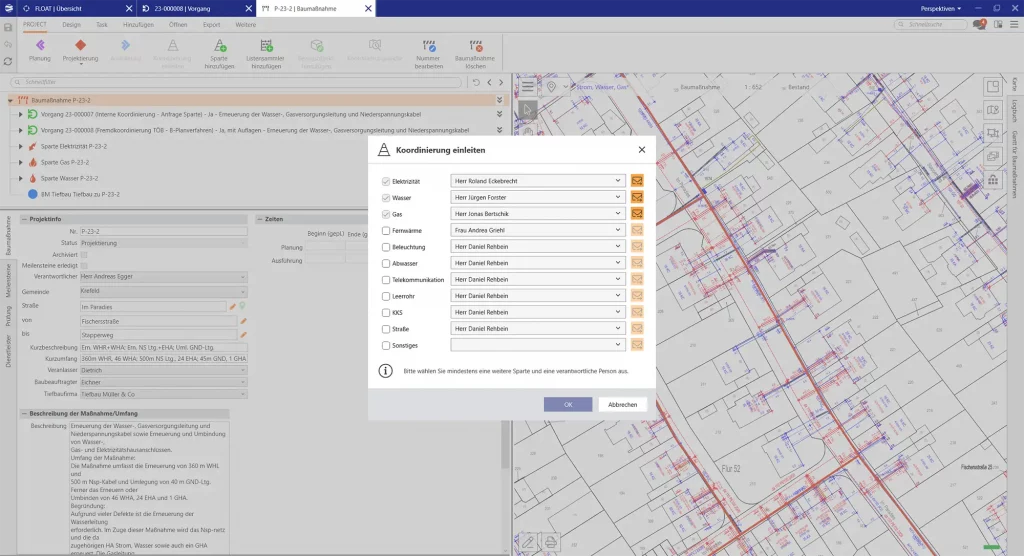The height and width of the screenshot is (556, 1024).
Task: Open the Listensammler hinzufügen tool
Action: [266, 46]
